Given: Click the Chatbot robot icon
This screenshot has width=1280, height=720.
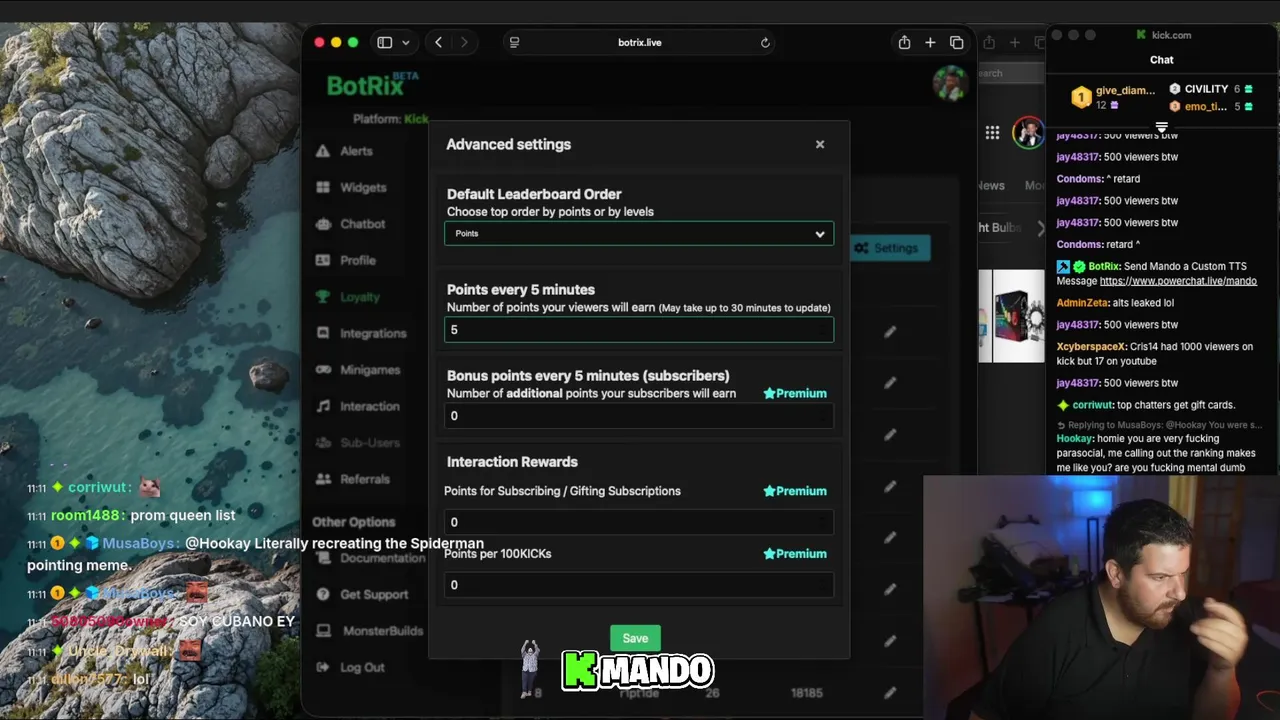Looking at the screenshot, I should pos(323,224).
